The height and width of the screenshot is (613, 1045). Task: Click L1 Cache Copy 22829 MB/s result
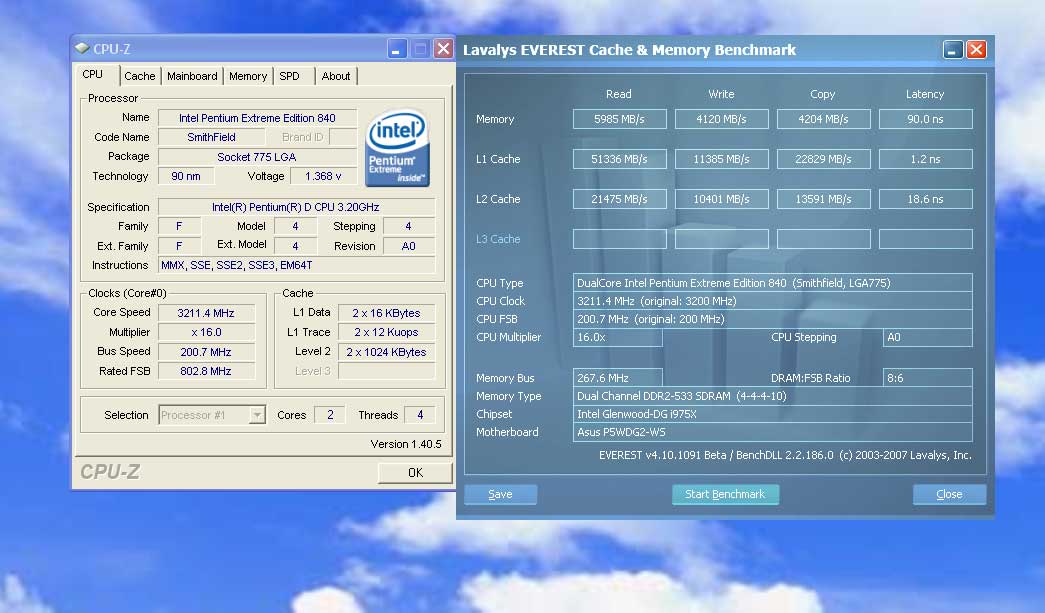tap(824, 159)
